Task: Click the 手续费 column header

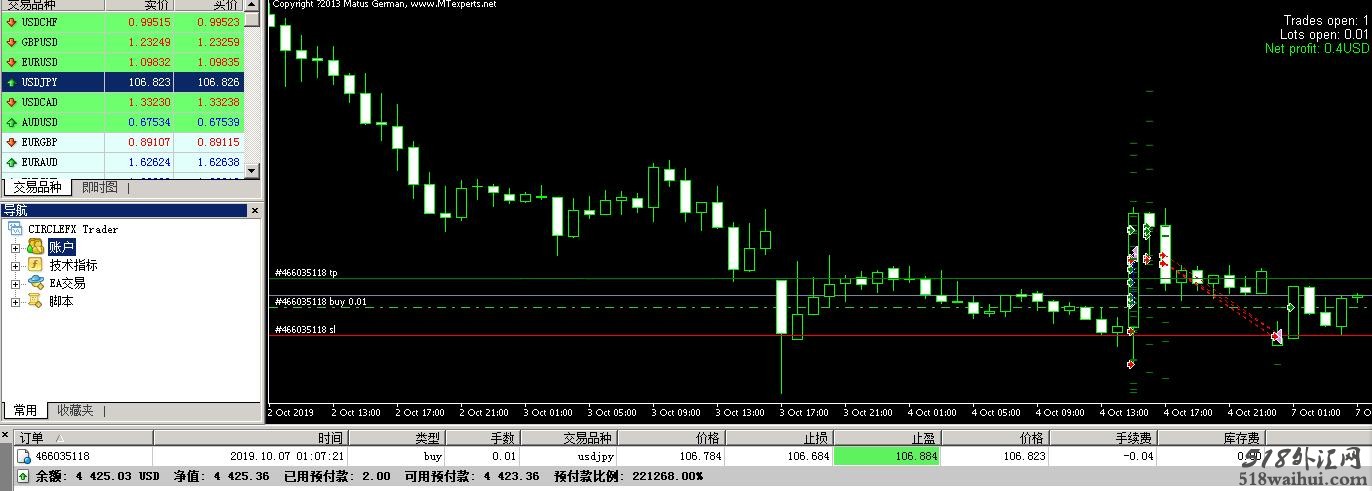Action: click(1105, 438)
